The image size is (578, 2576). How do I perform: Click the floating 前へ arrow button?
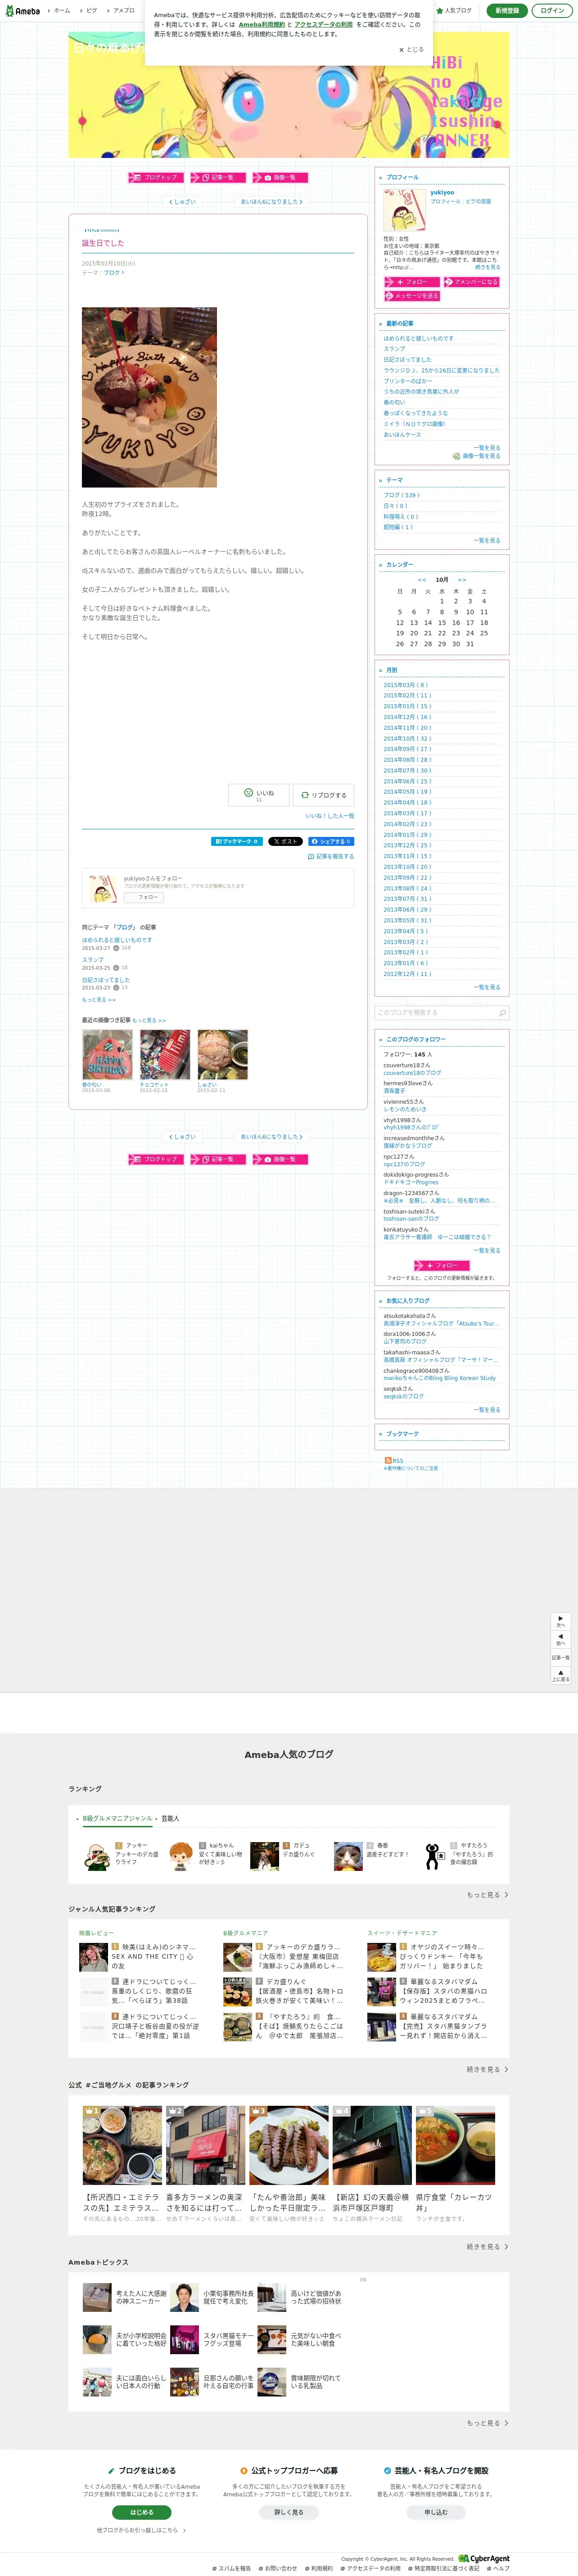[561, 1639]
